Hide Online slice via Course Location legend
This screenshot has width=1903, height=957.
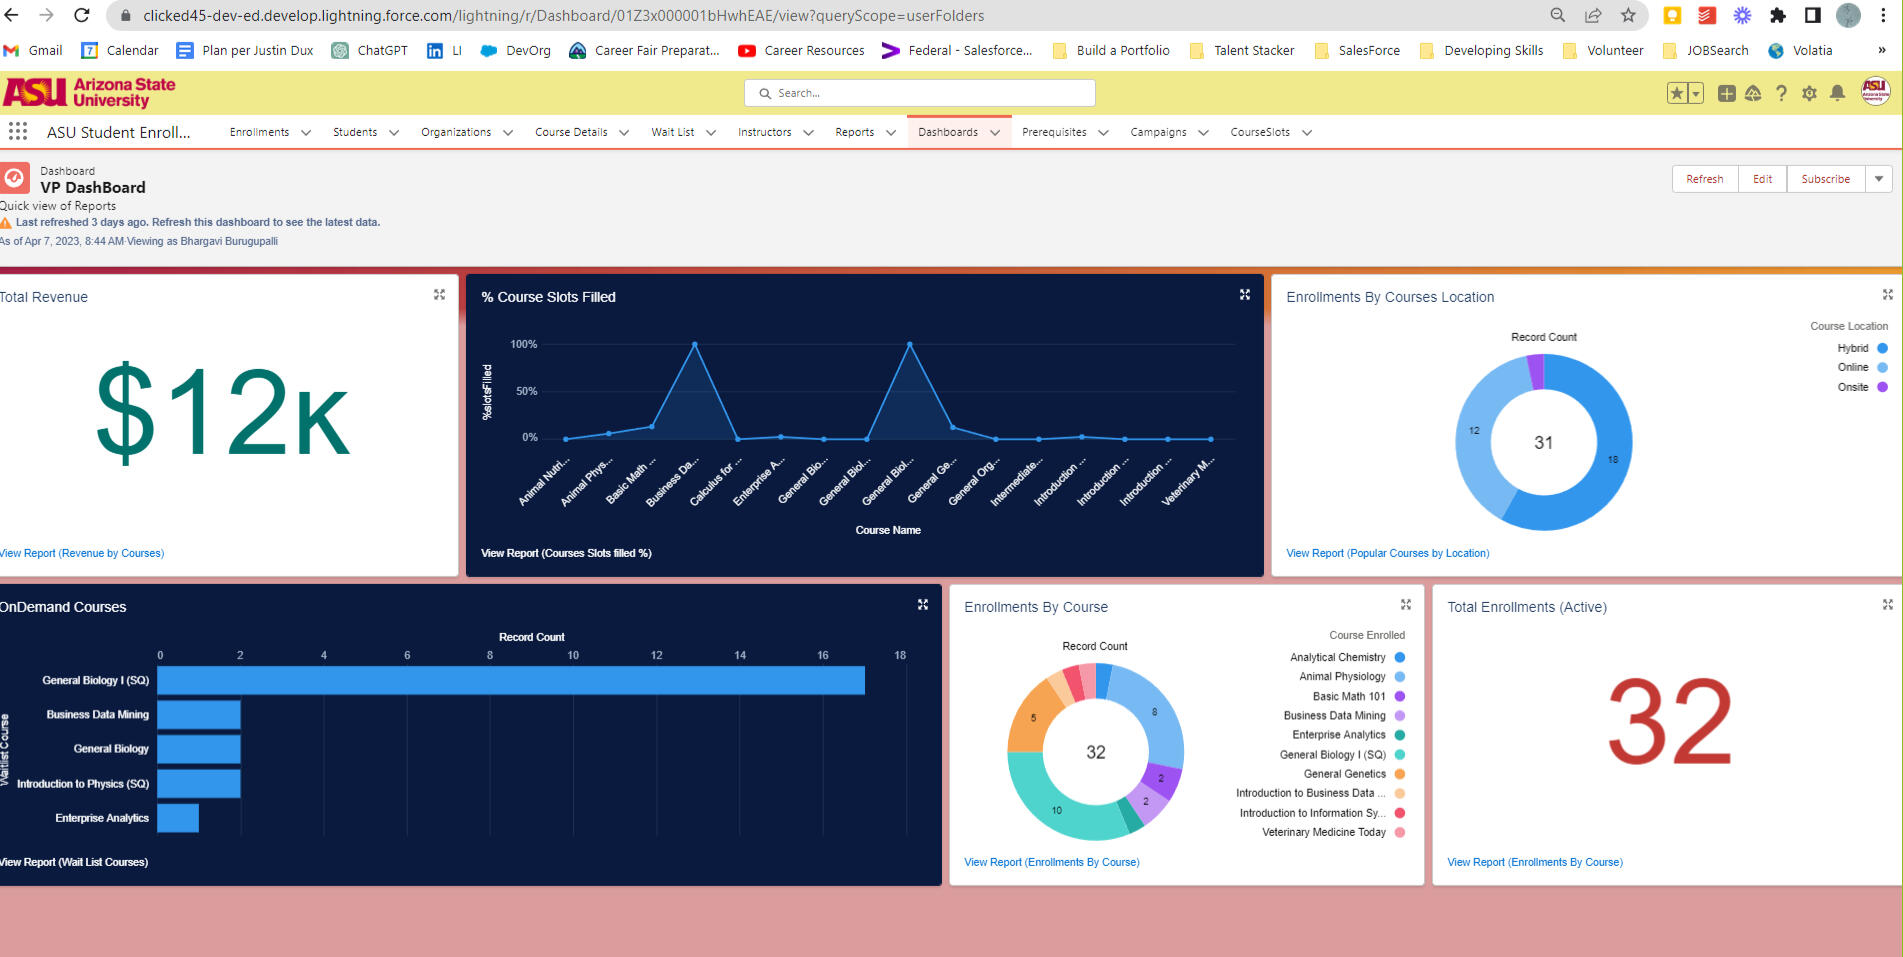pos(1858,367)
